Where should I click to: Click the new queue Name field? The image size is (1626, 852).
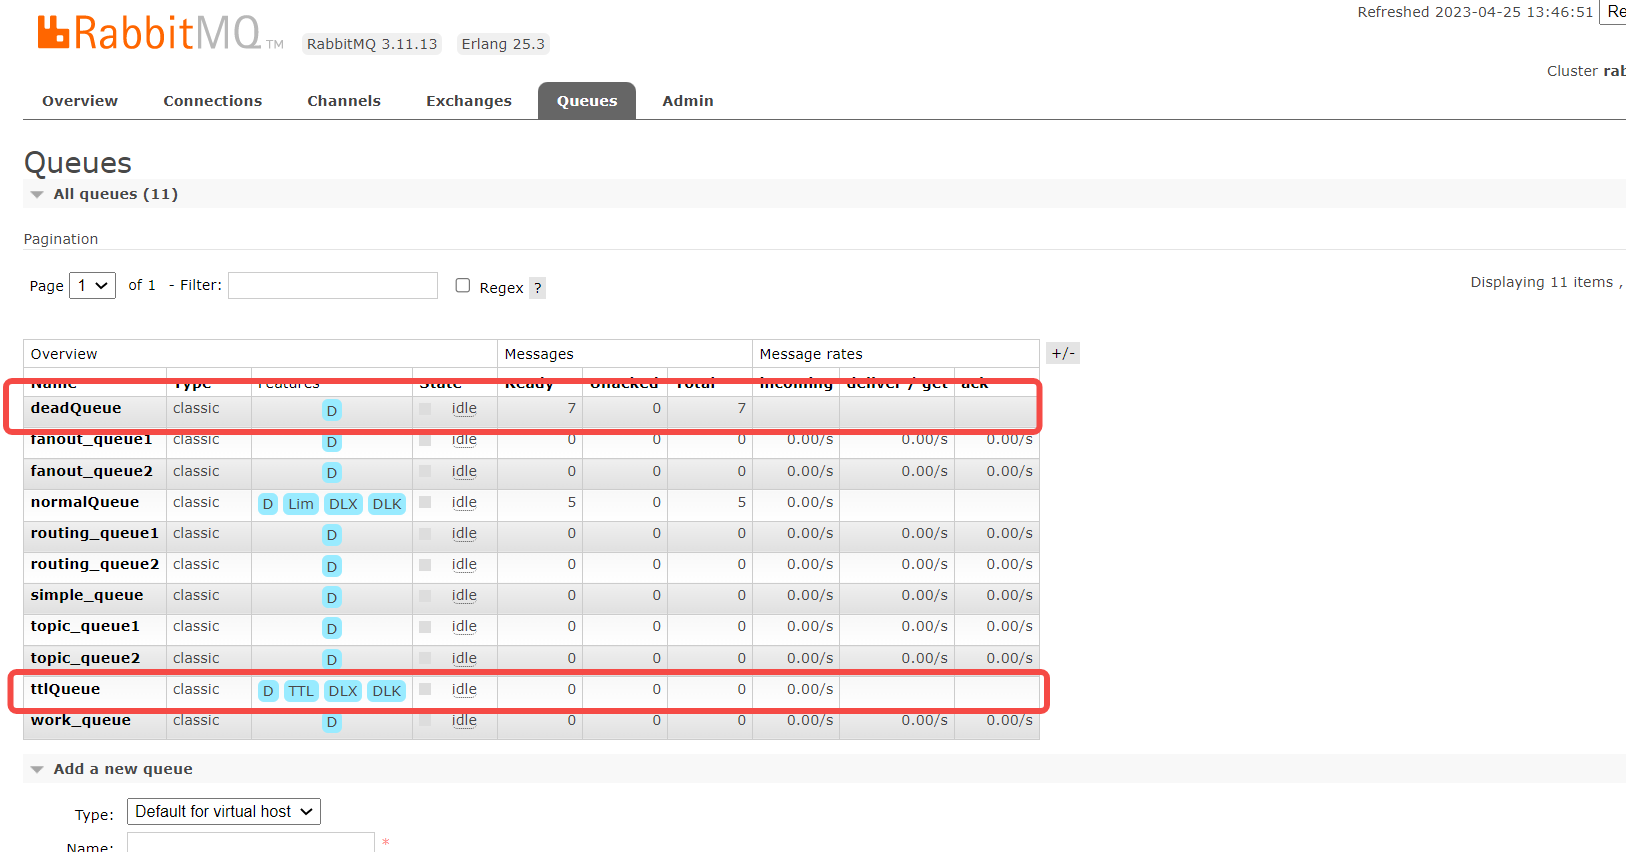click(x=250, y=842)
